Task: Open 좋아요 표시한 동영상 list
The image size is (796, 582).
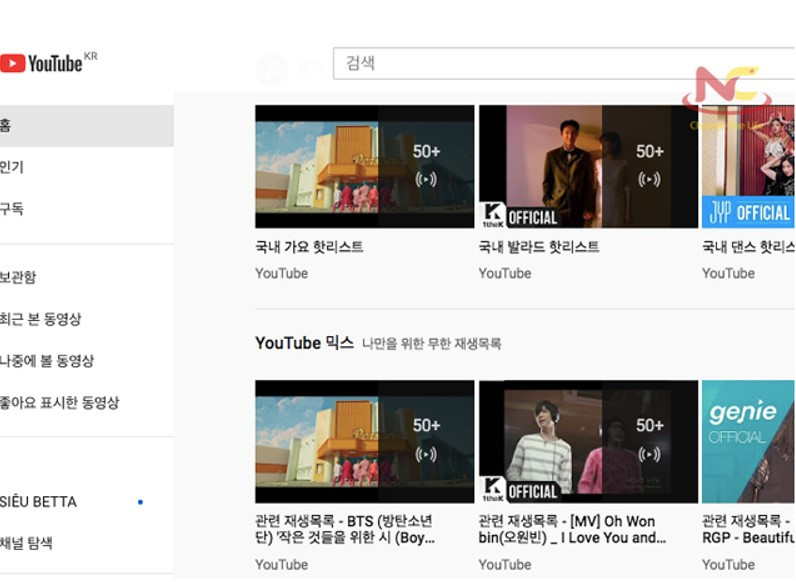Action: (59, 403)
